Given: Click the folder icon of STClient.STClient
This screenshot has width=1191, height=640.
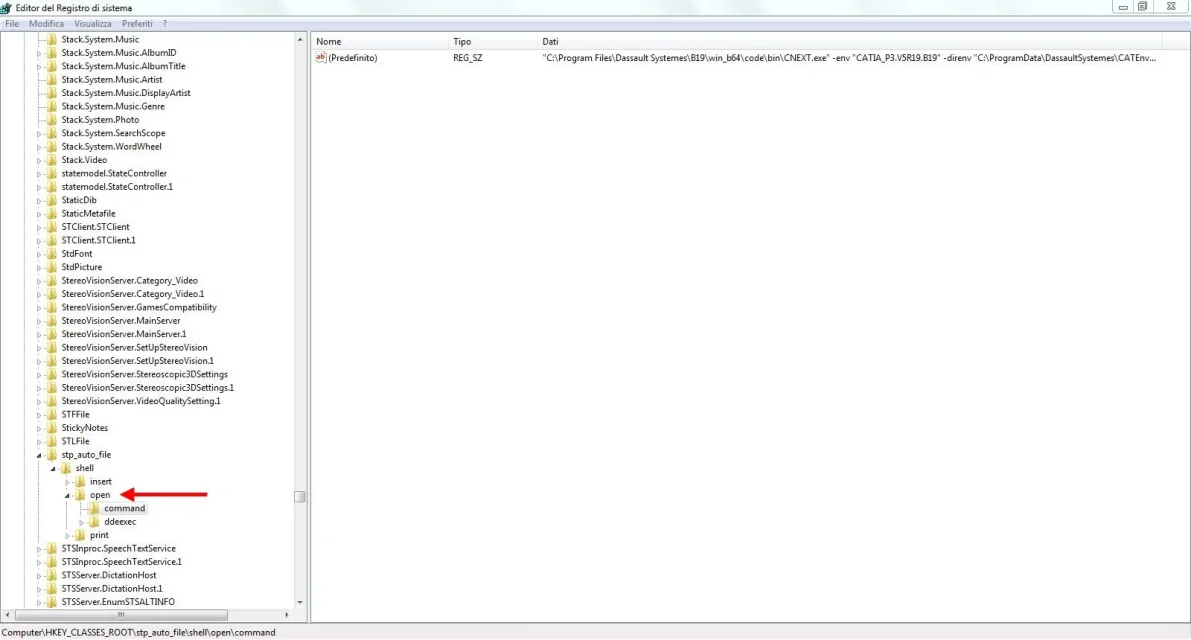Looking at the screenshot, I should (x=52, y=227).
